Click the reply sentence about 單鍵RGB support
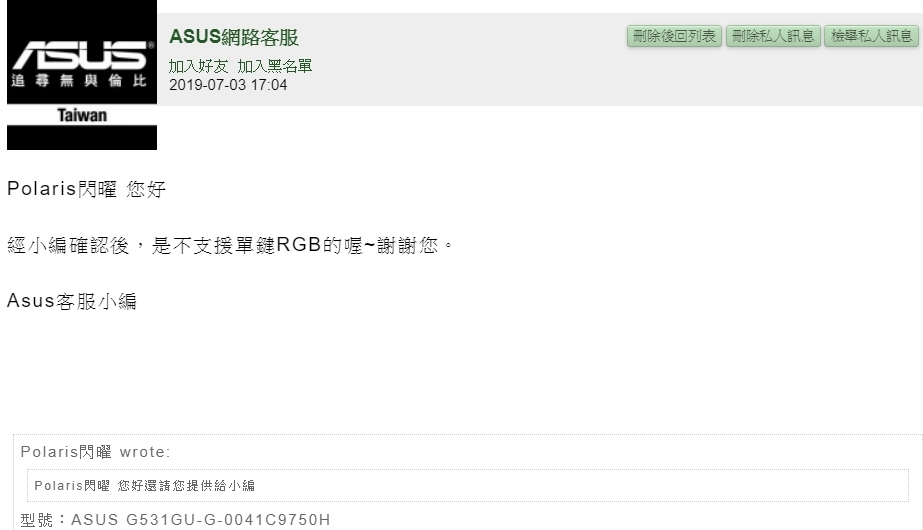The width and height of the screenshot is (923, 530). tap(230, 245)
